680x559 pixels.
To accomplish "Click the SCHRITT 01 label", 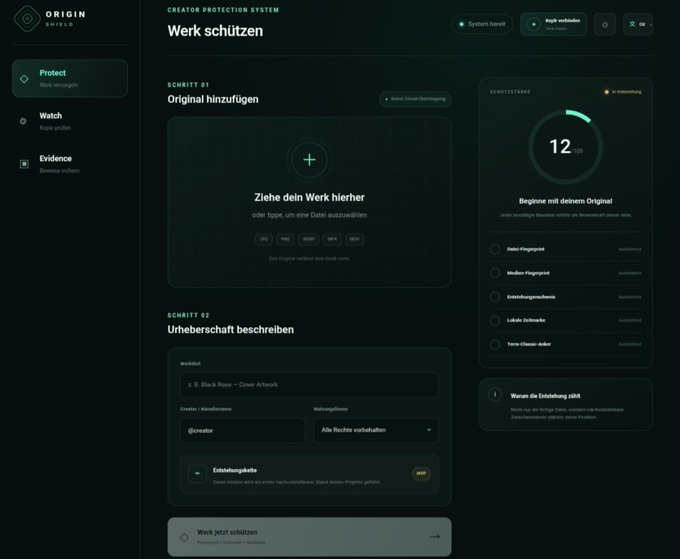I will [x=188, y=85].
